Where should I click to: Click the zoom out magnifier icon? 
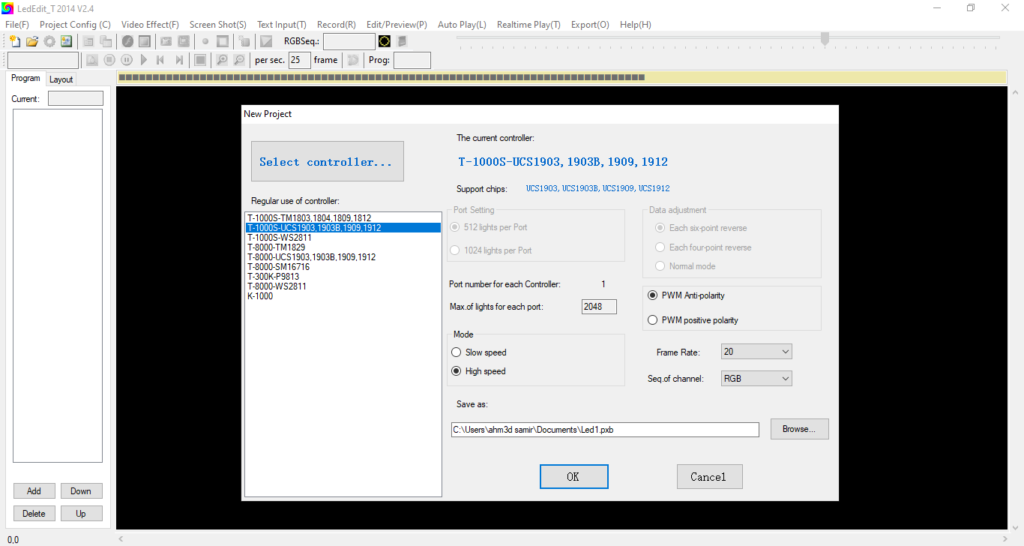[240, 60]
